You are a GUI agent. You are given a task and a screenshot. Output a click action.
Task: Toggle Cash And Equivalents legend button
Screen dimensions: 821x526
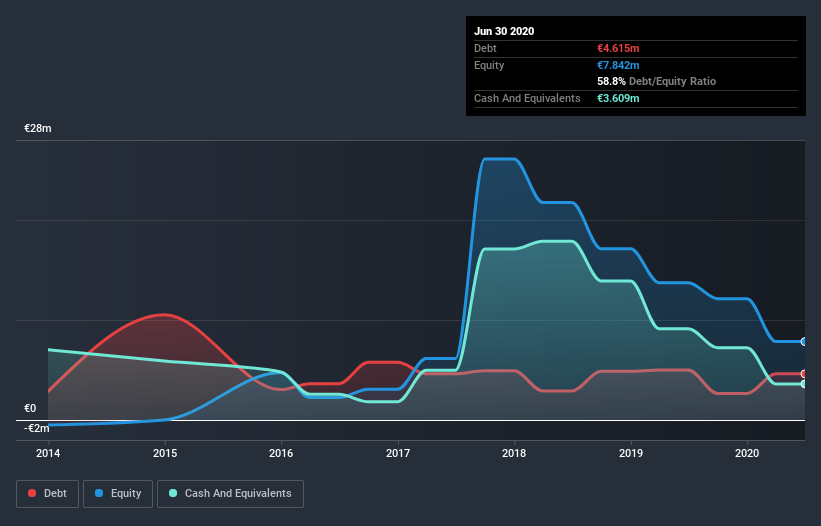click(230, 494)
